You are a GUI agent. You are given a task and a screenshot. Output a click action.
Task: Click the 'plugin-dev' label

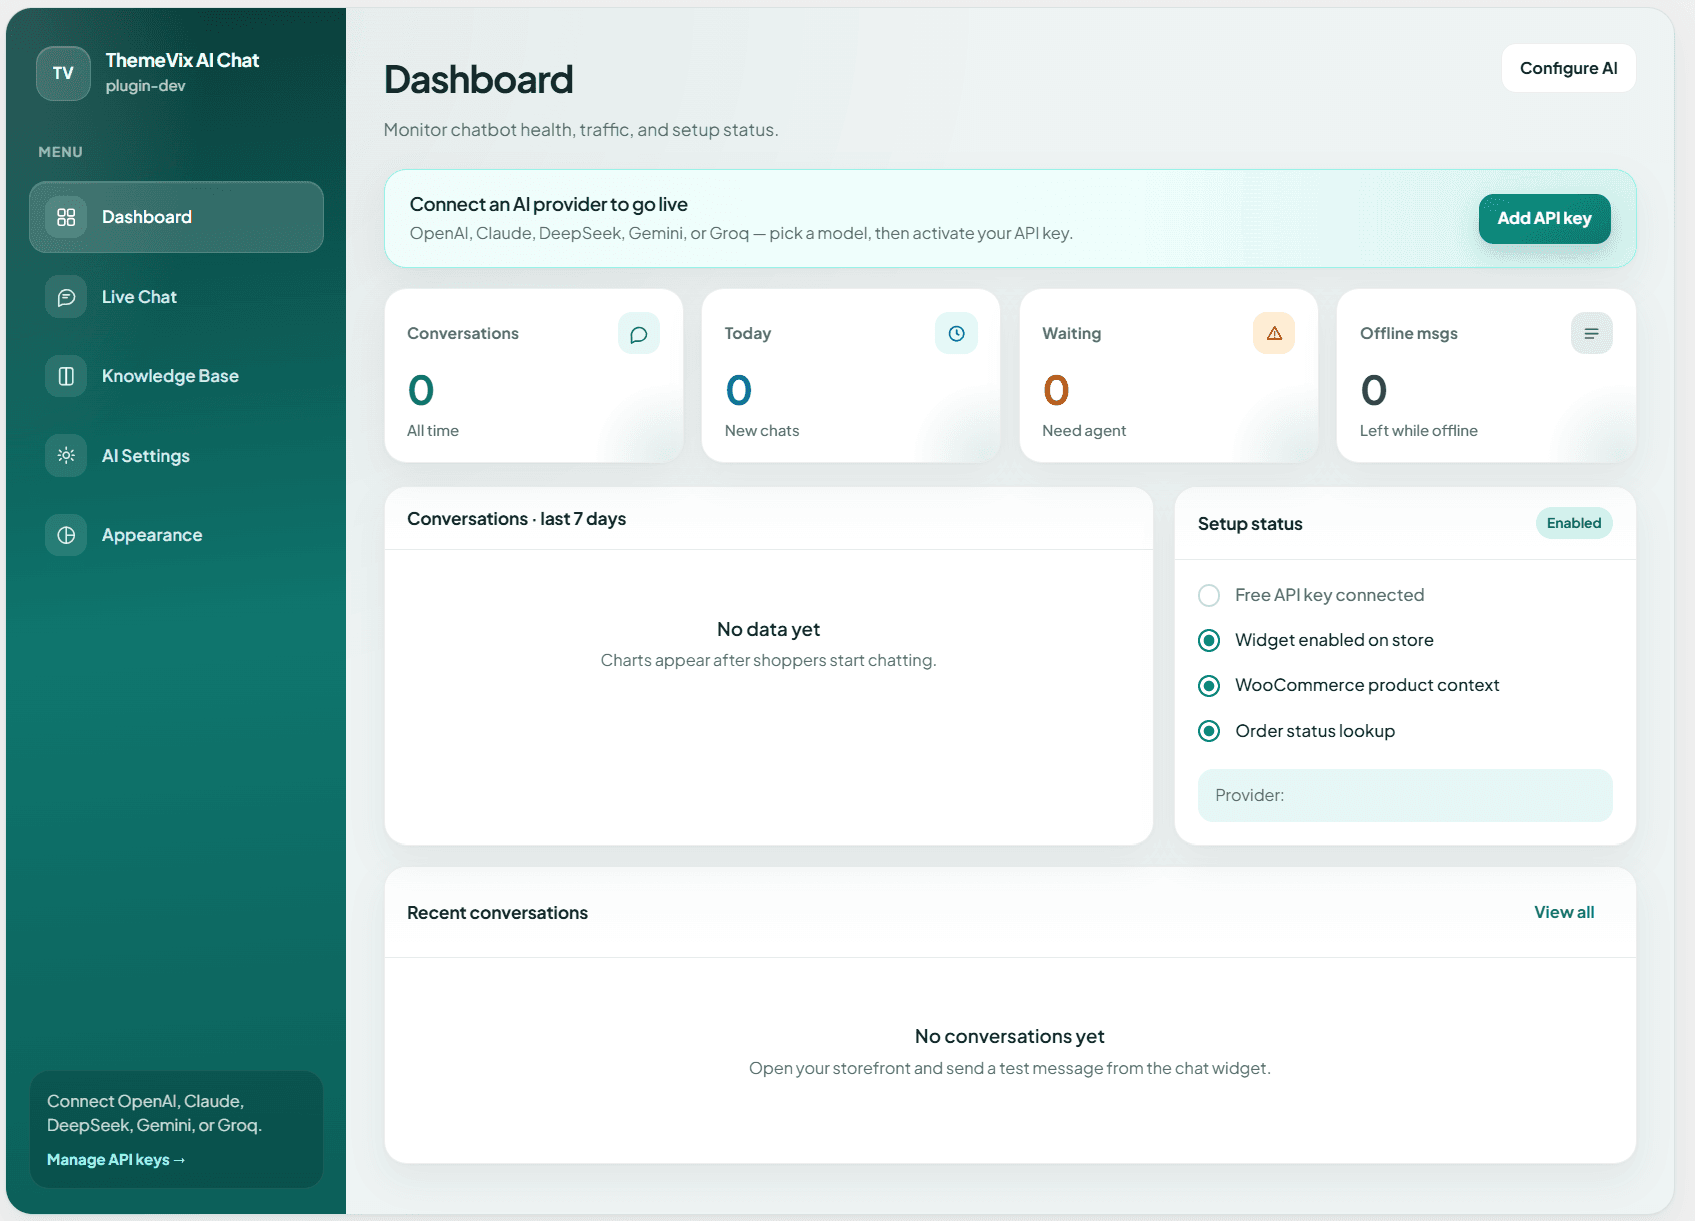(x=145, y=86)
